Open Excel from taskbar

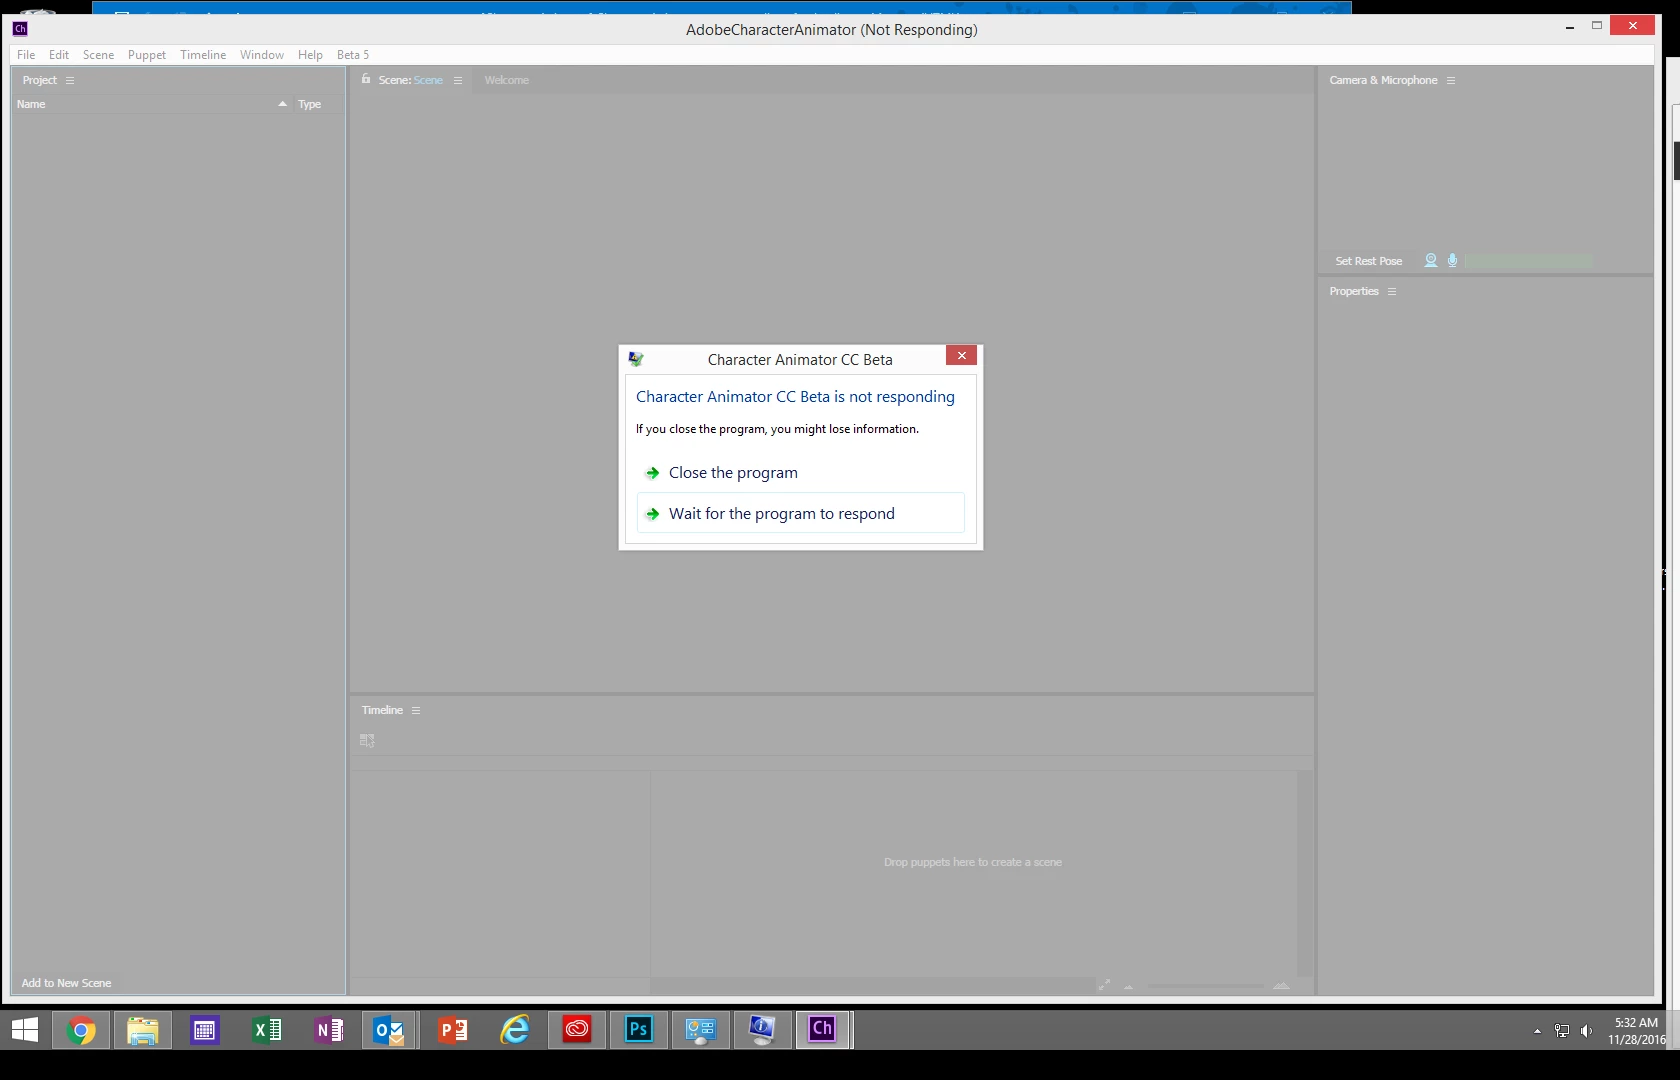coord(267,1029)
